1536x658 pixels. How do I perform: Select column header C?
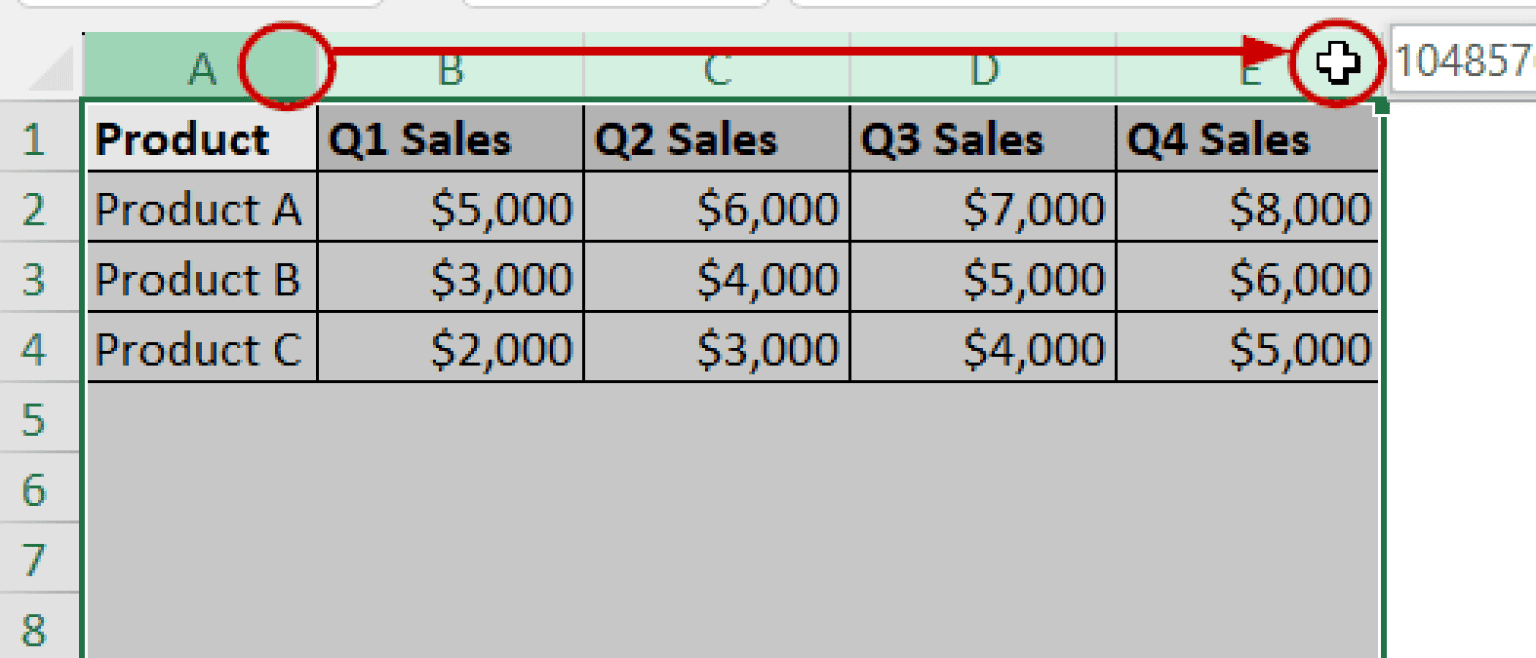(x=716, y=68)
